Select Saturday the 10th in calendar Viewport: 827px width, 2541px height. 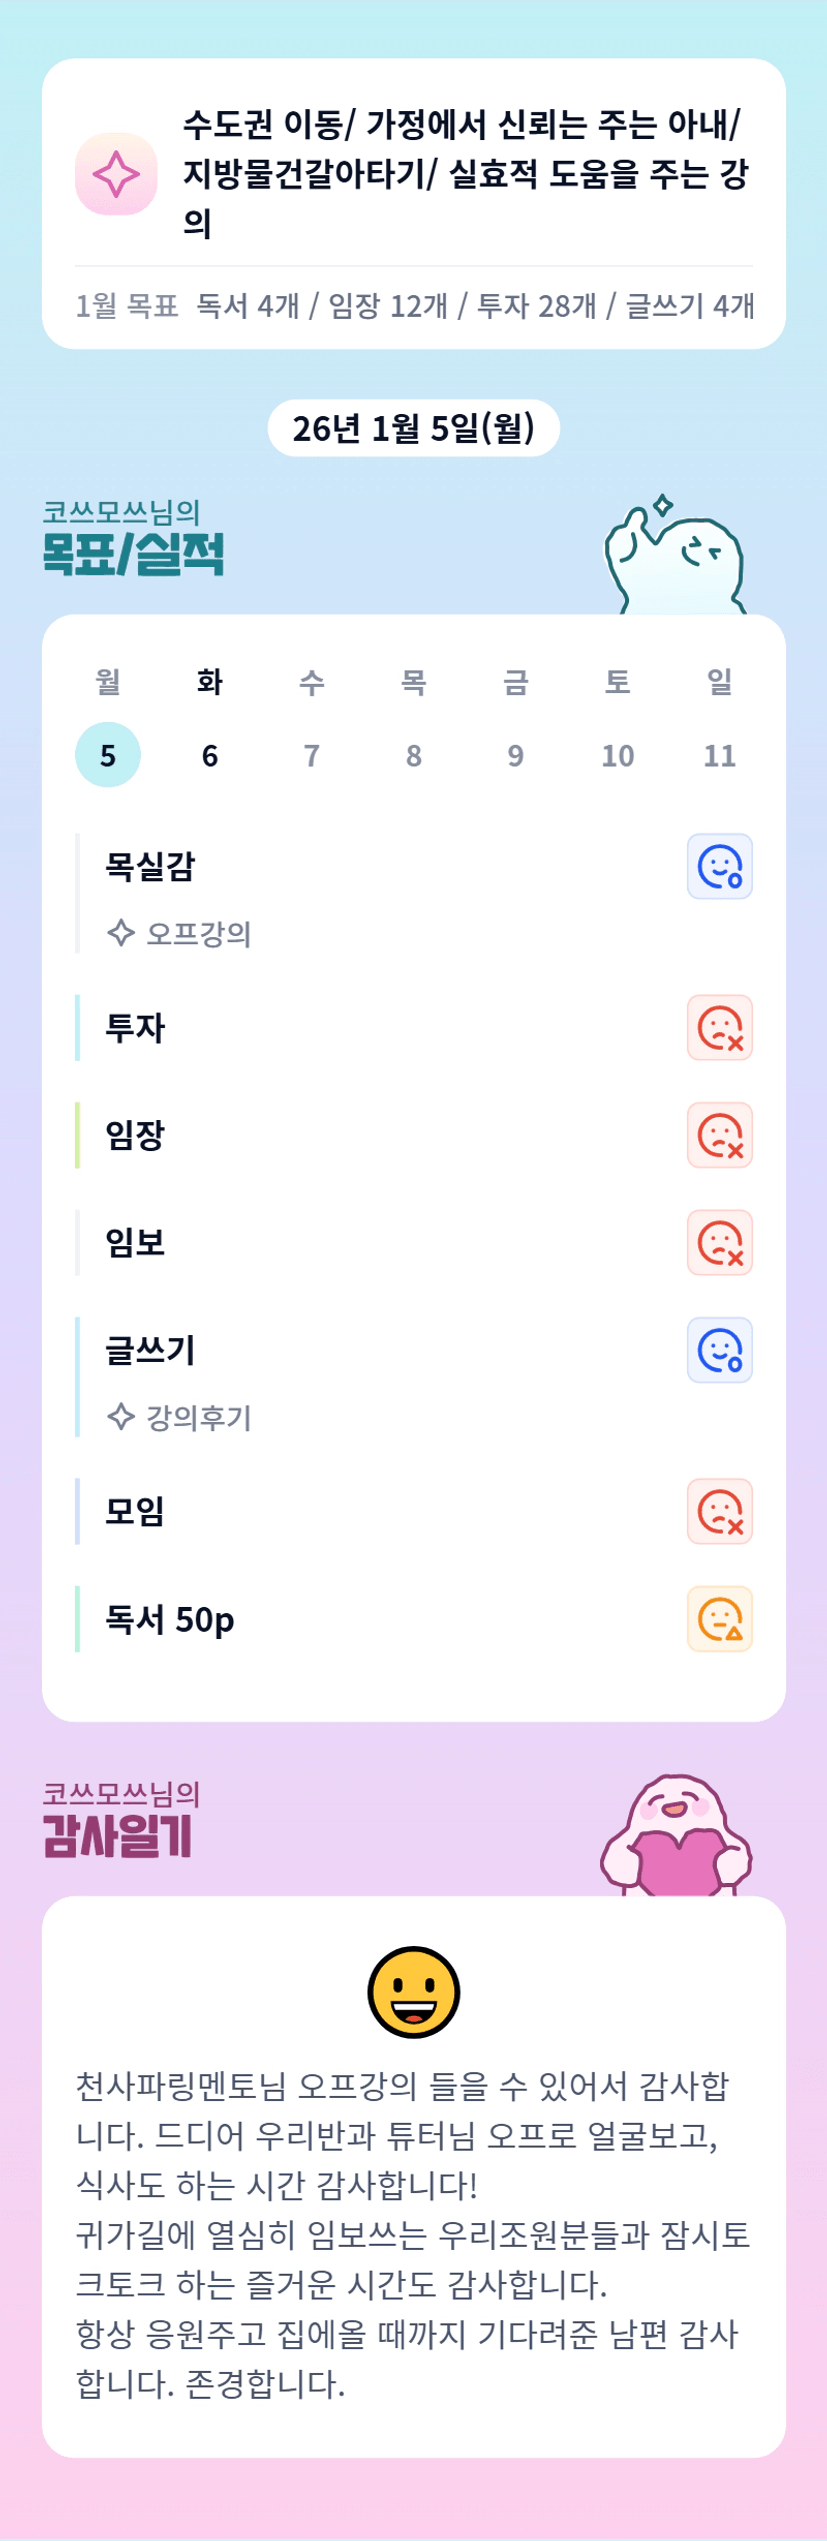[x=617, y=755]
